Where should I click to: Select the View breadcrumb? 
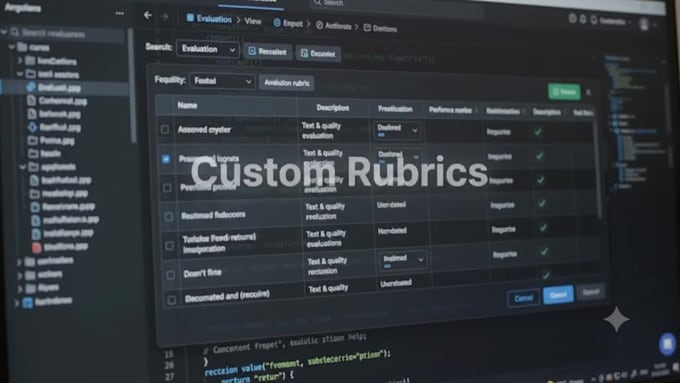pyautogui.click(x=252, y=21)
